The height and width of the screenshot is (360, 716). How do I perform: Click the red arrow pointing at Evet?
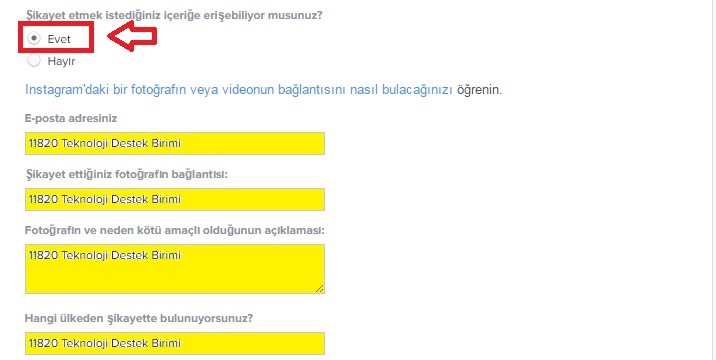132,36
